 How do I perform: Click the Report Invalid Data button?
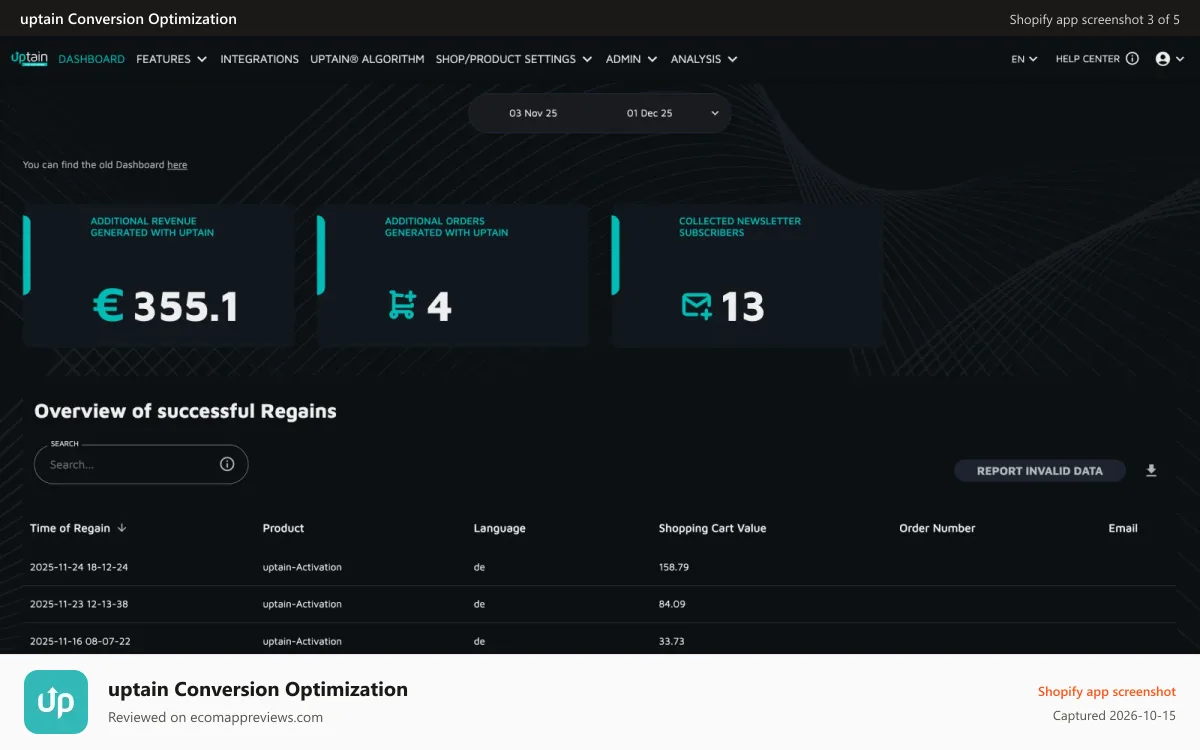[x=1040, y=471]
